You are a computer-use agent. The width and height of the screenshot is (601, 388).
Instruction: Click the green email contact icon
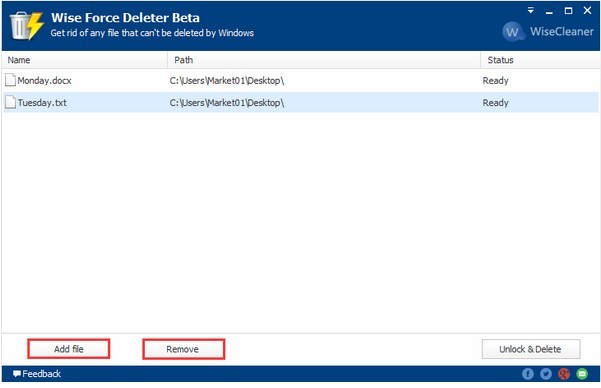click(582, 373)
